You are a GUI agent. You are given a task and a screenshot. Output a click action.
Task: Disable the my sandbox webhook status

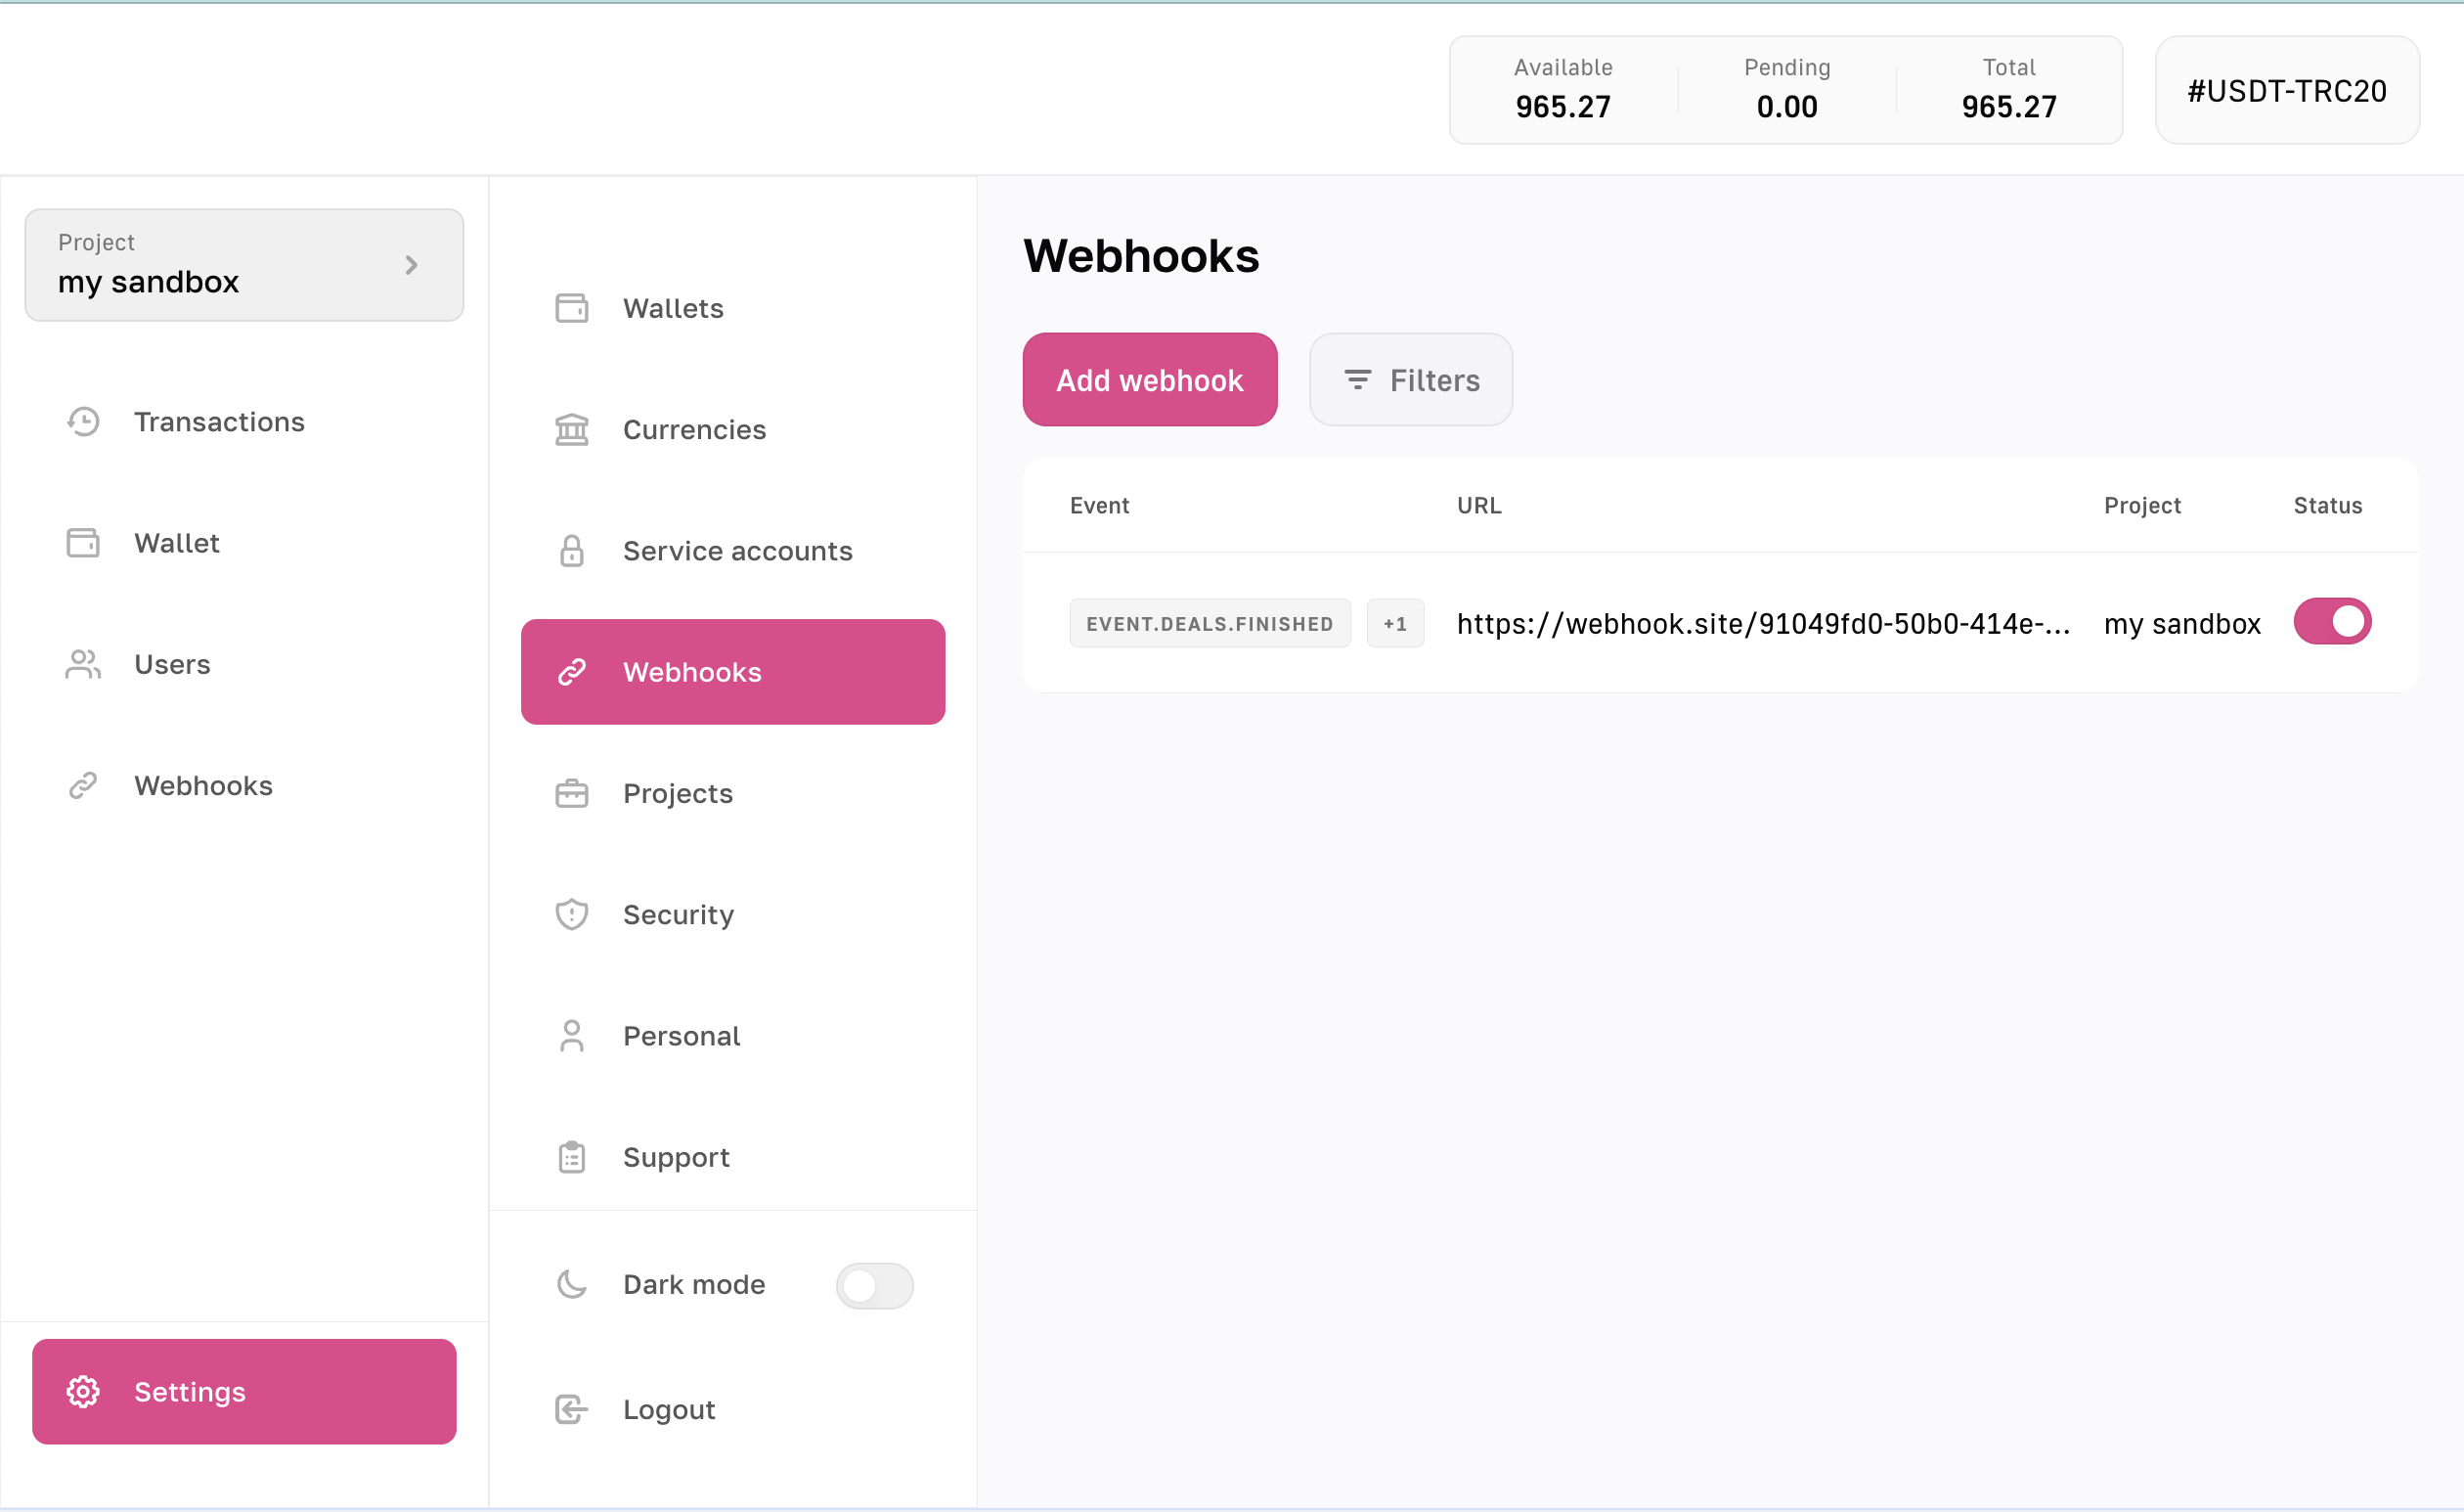click(x=2331, y=622)
